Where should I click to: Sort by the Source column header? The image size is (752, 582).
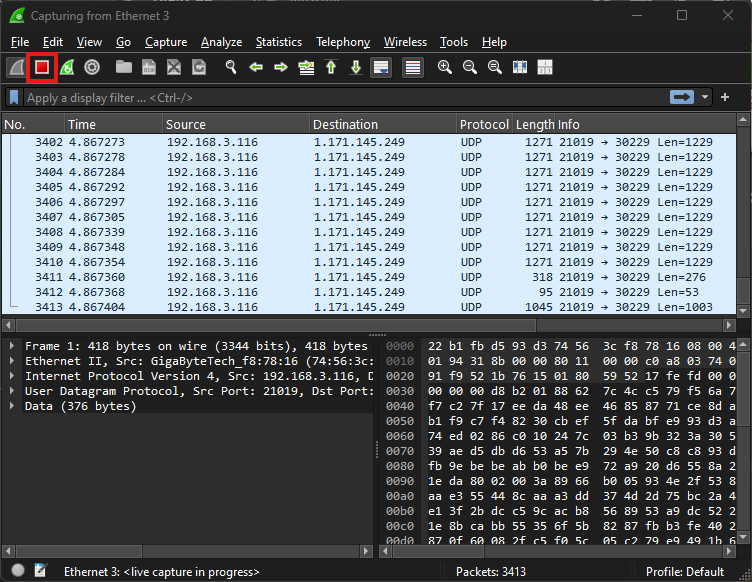236,125
